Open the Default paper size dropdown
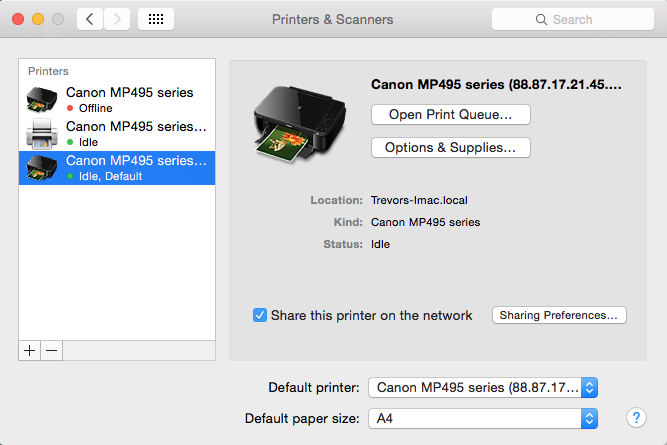The width and height of the screenshot is (667, 445). click(484, 418)
